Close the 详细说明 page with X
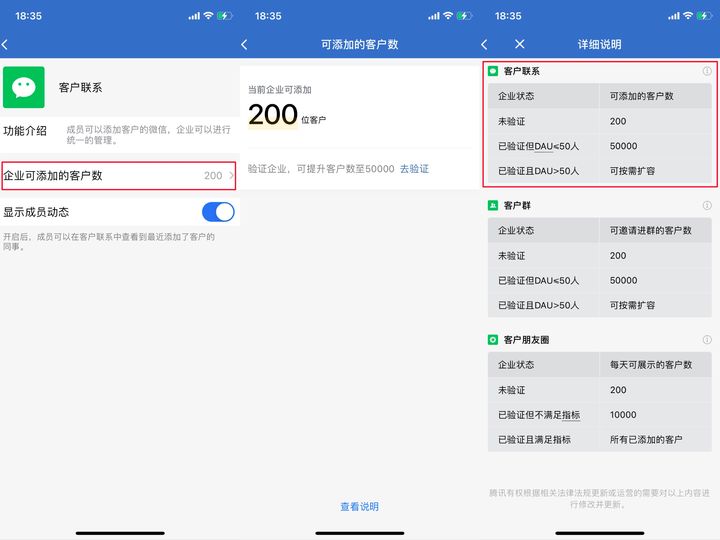Screen dimensions: 720x540 pyautogui.click(x=519, y=44)
